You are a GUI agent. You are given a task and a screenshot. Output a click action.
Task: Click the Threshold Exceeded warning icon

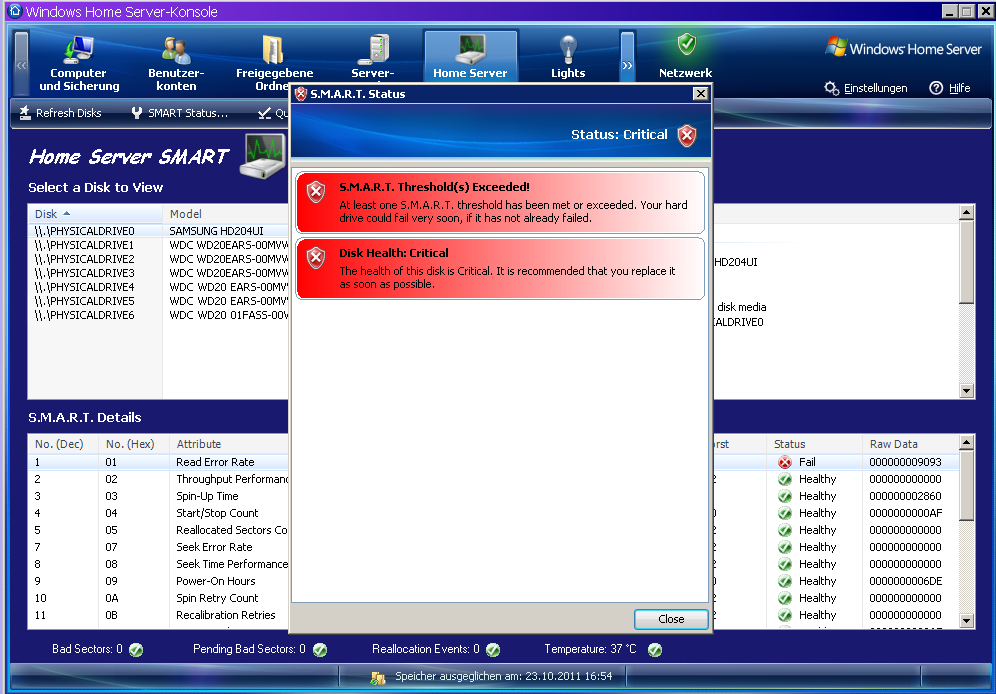tap(316, 191)
